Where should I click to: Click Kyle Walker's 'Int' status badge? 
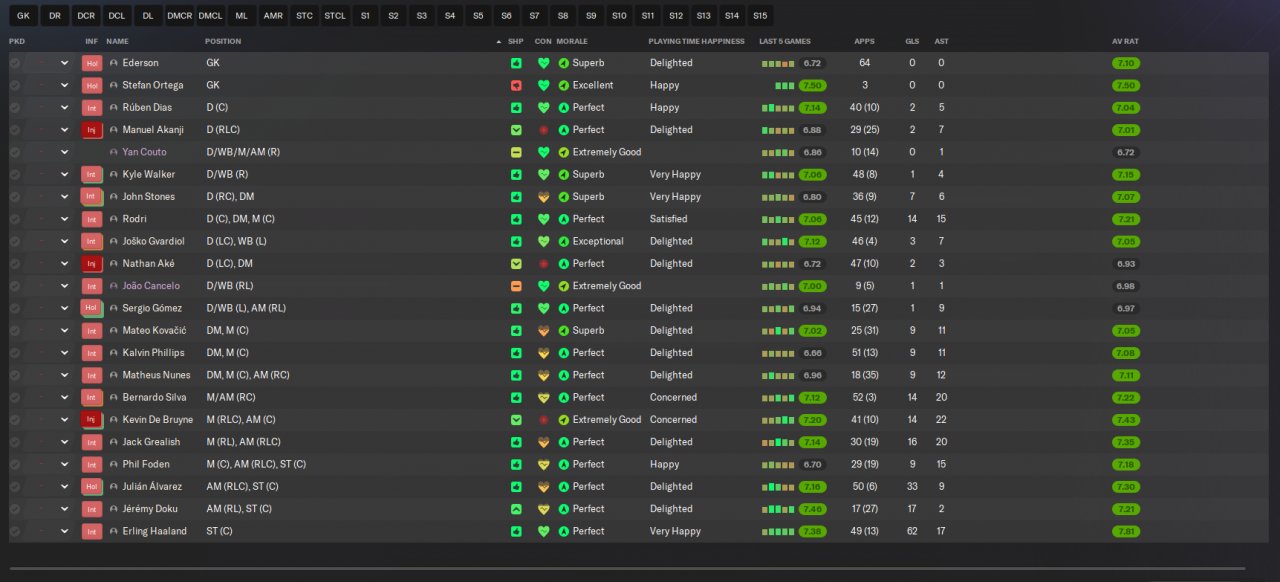(x=92, y=175)
